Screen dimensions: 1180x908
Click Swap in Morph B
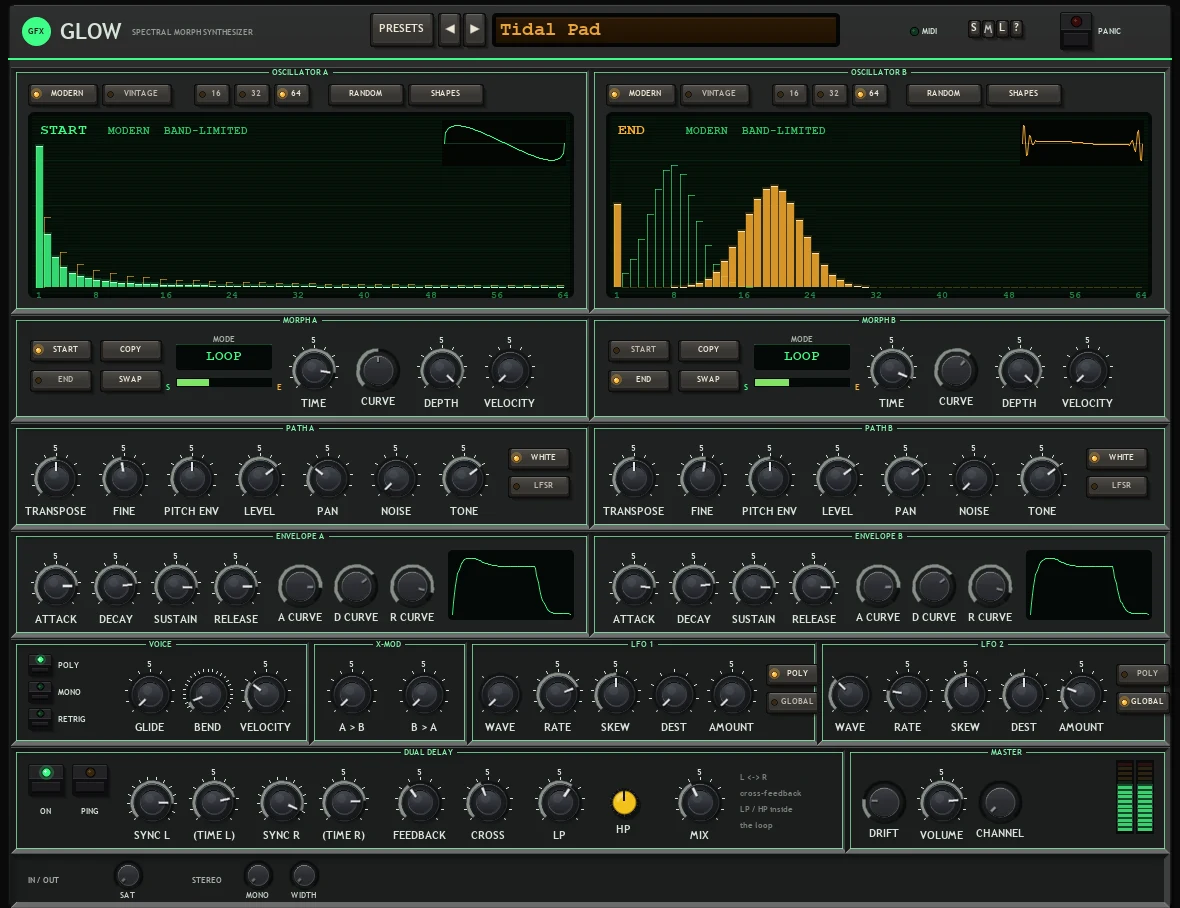coord(709,380)
